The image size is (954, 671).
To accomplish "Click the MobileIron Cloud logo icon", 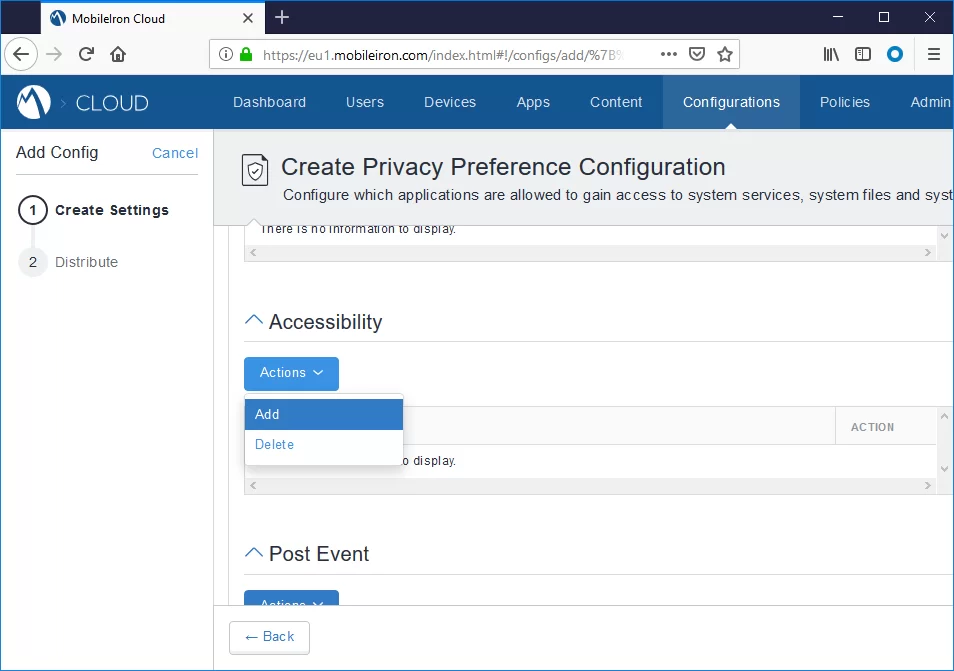I will click(34, 102).
